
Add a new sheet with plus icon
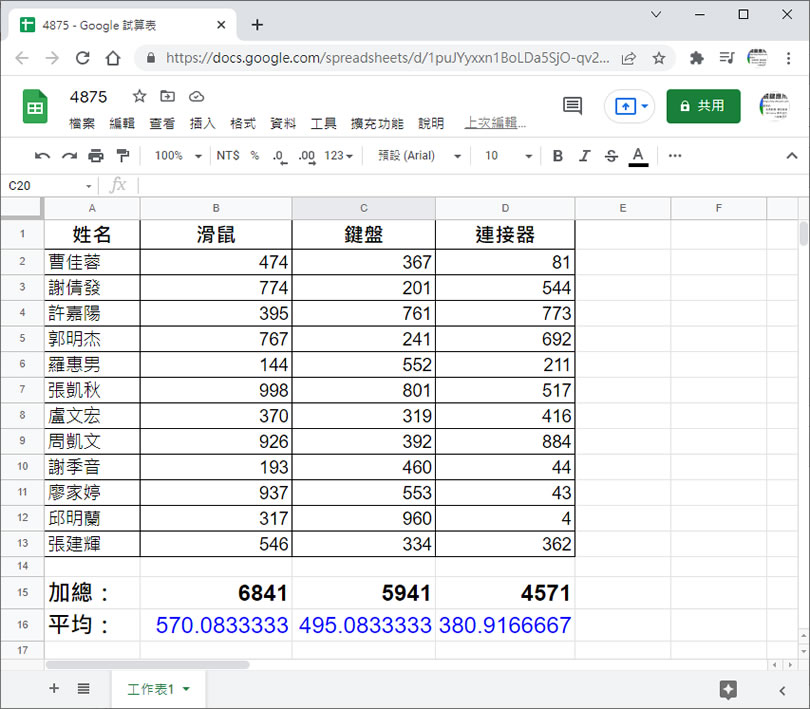tap(54, 688)
